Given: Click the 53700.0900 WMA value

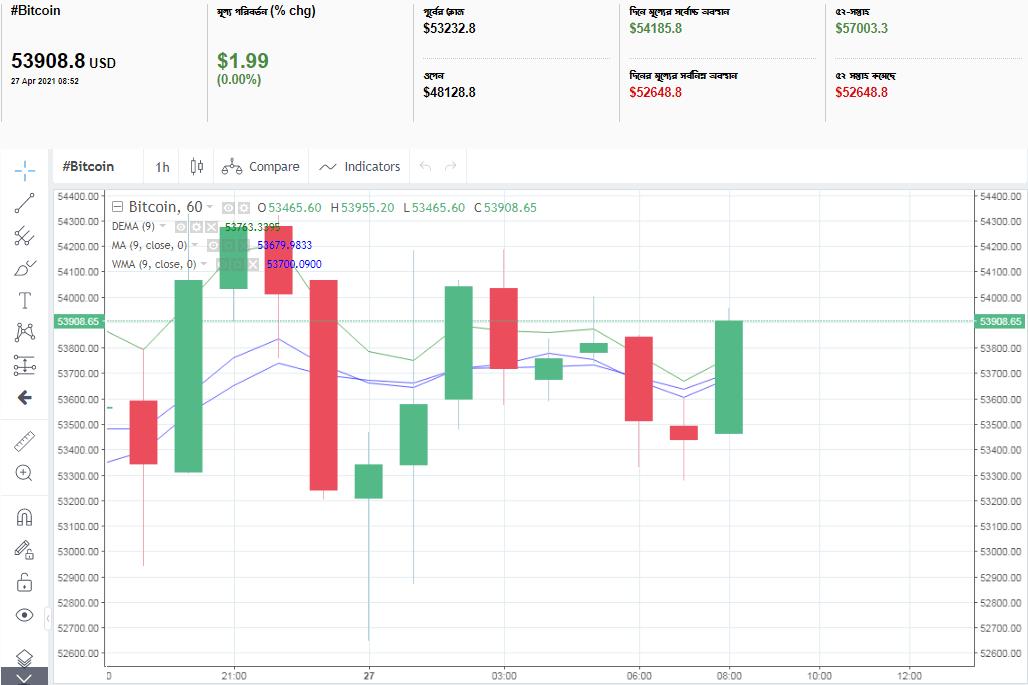Looking at the screenshot, I should tap(294, 264).
